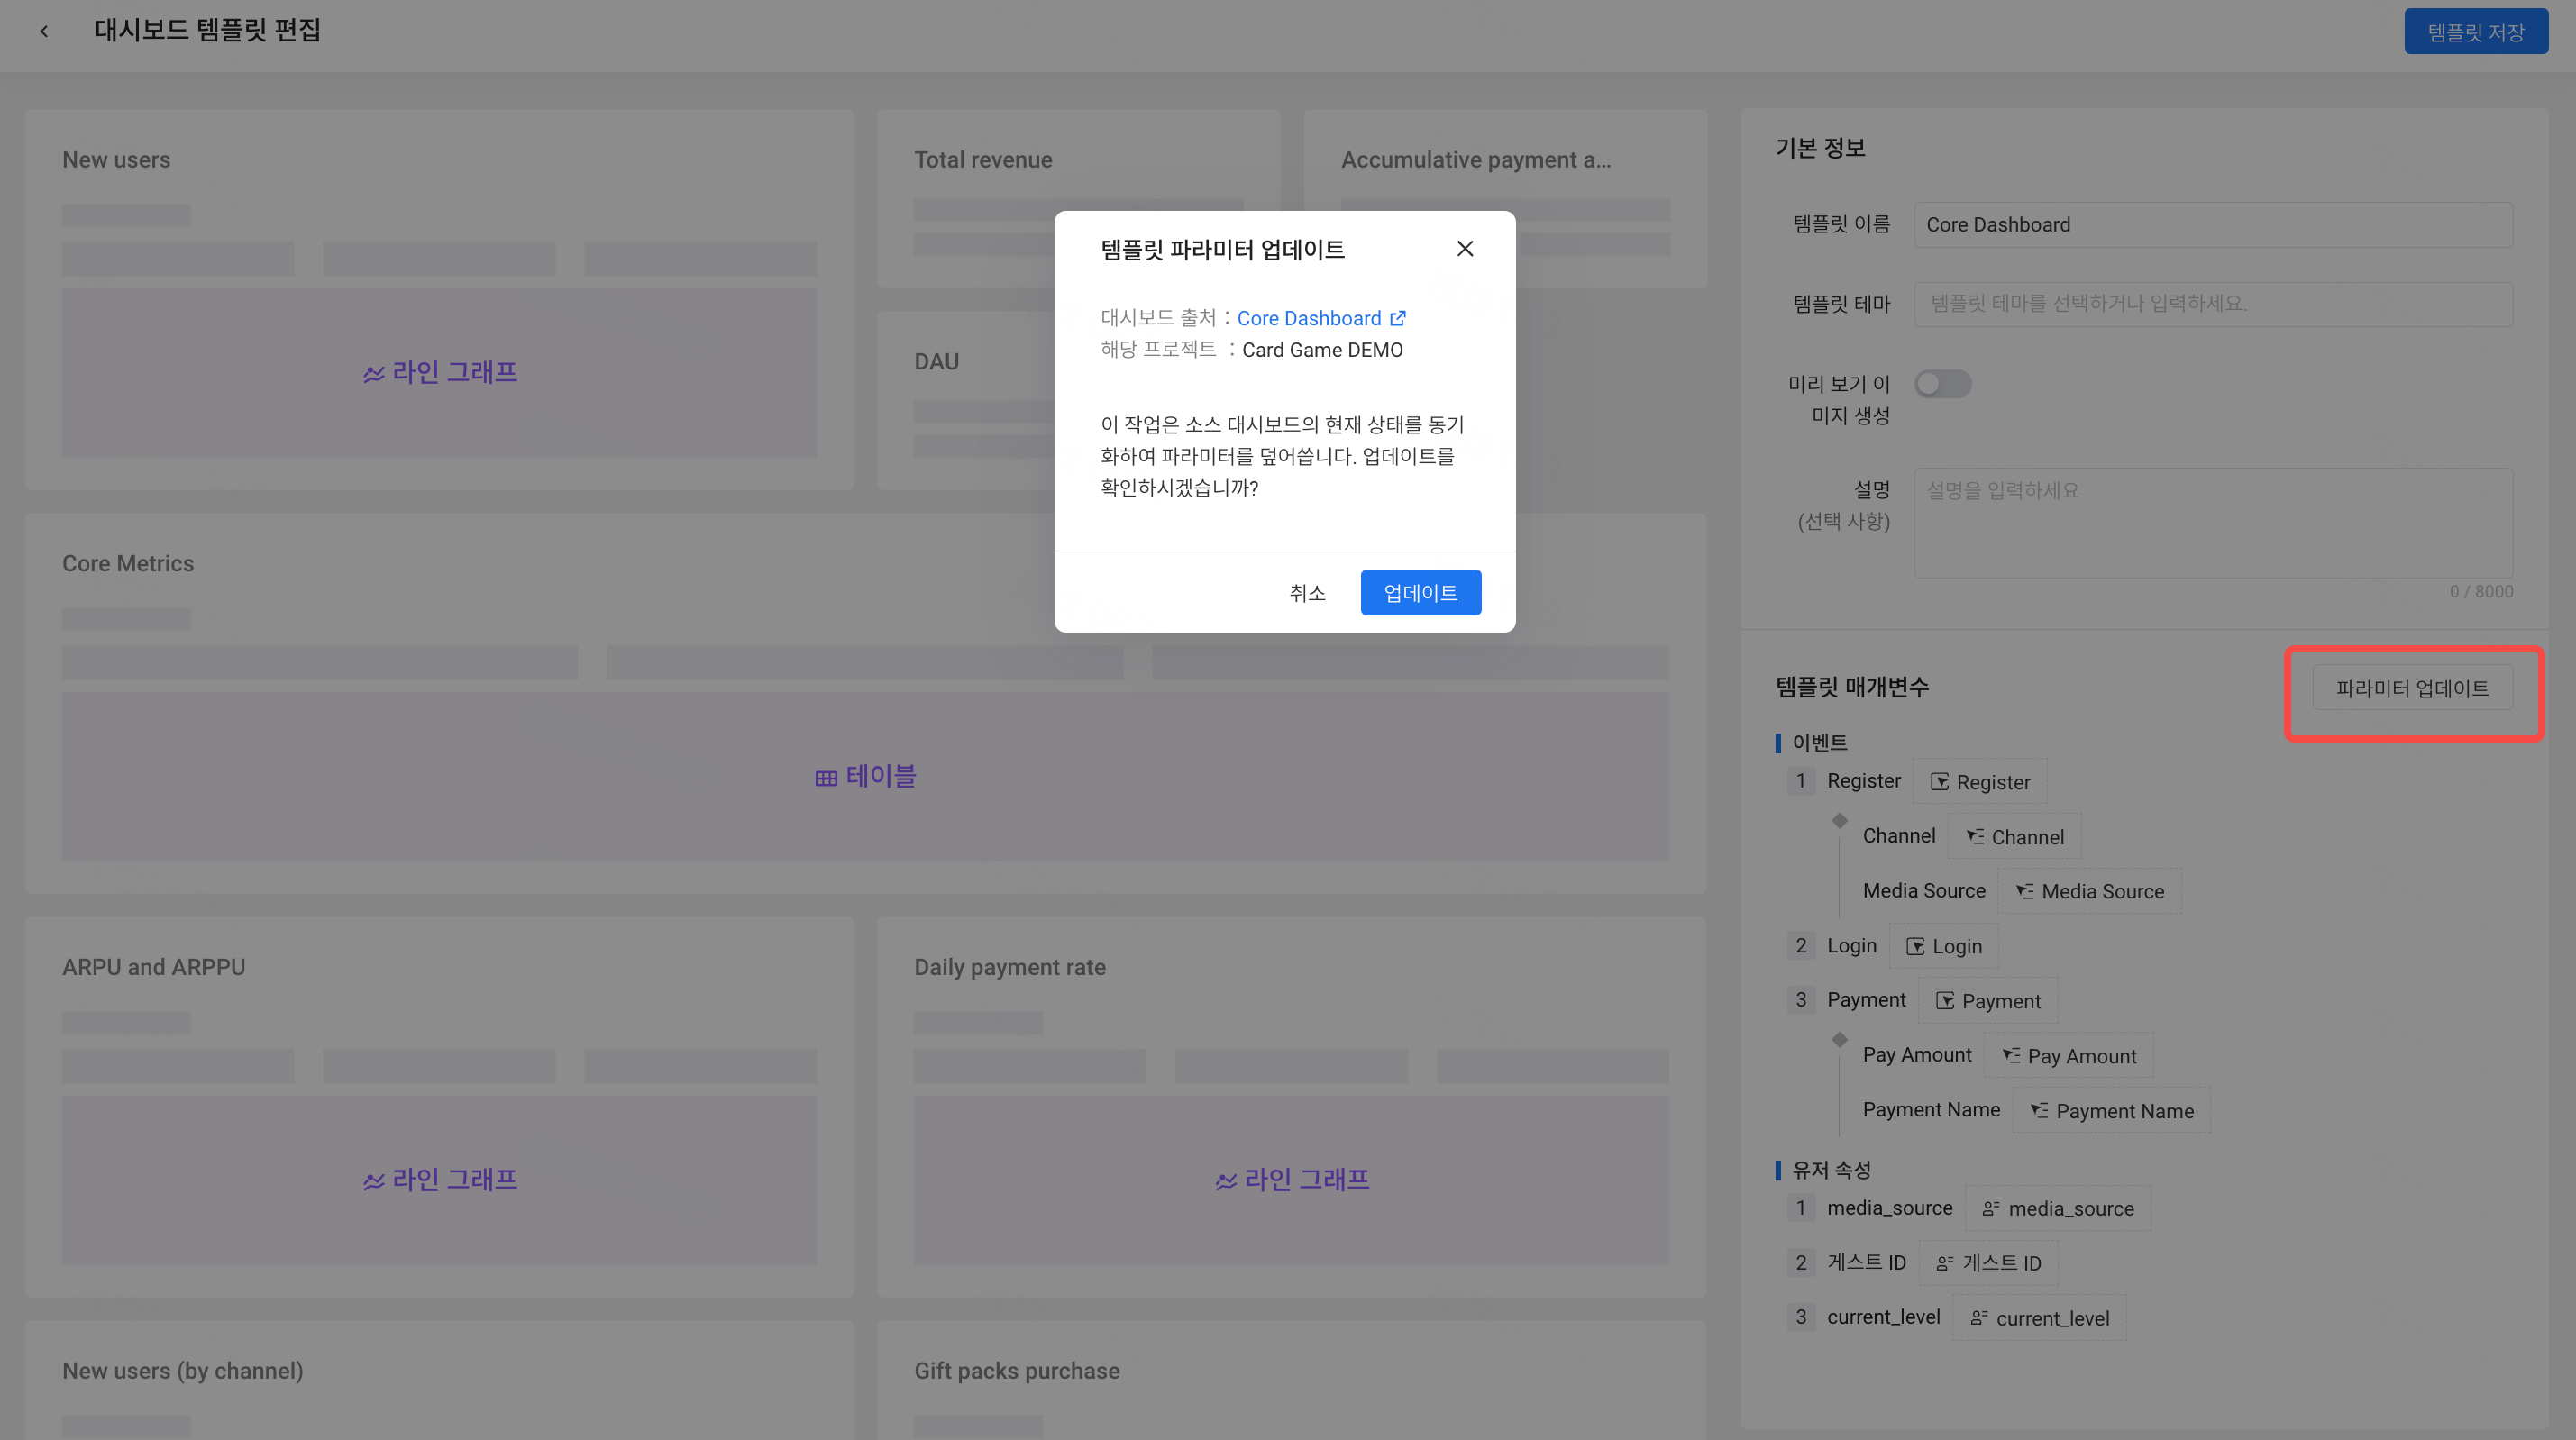Click line graph icon in ARPU and ARPPU
Screen dimensions: 2576x1440
click(374, 1181)
